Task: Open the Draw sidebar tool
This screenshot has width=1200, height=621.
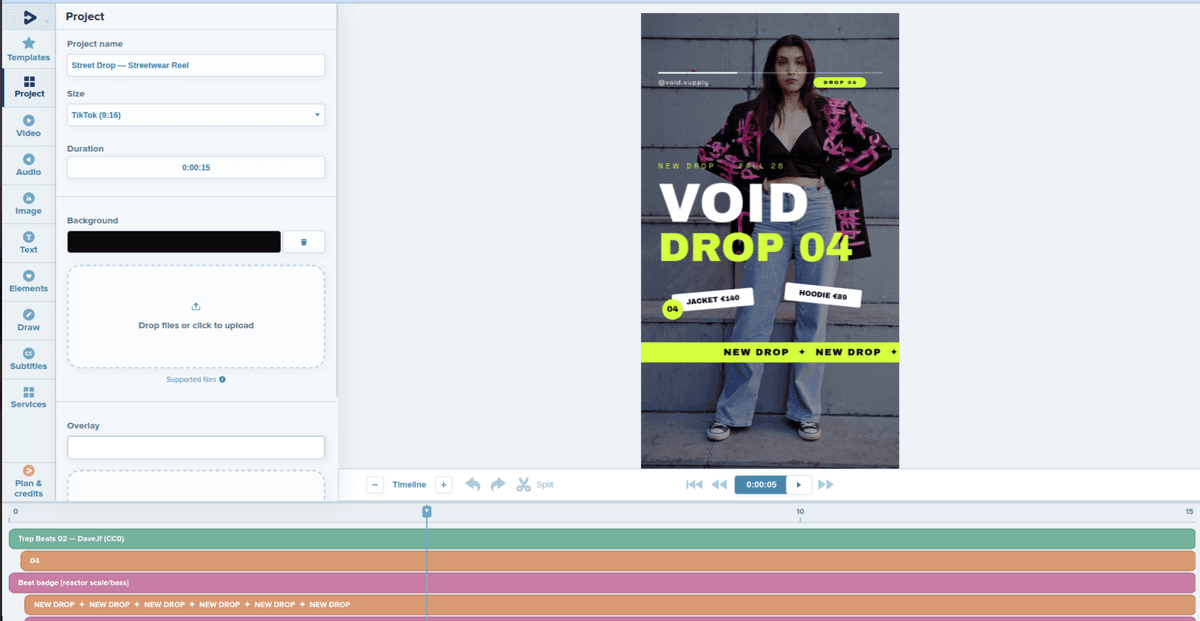Action: click(x=28, y=320)
